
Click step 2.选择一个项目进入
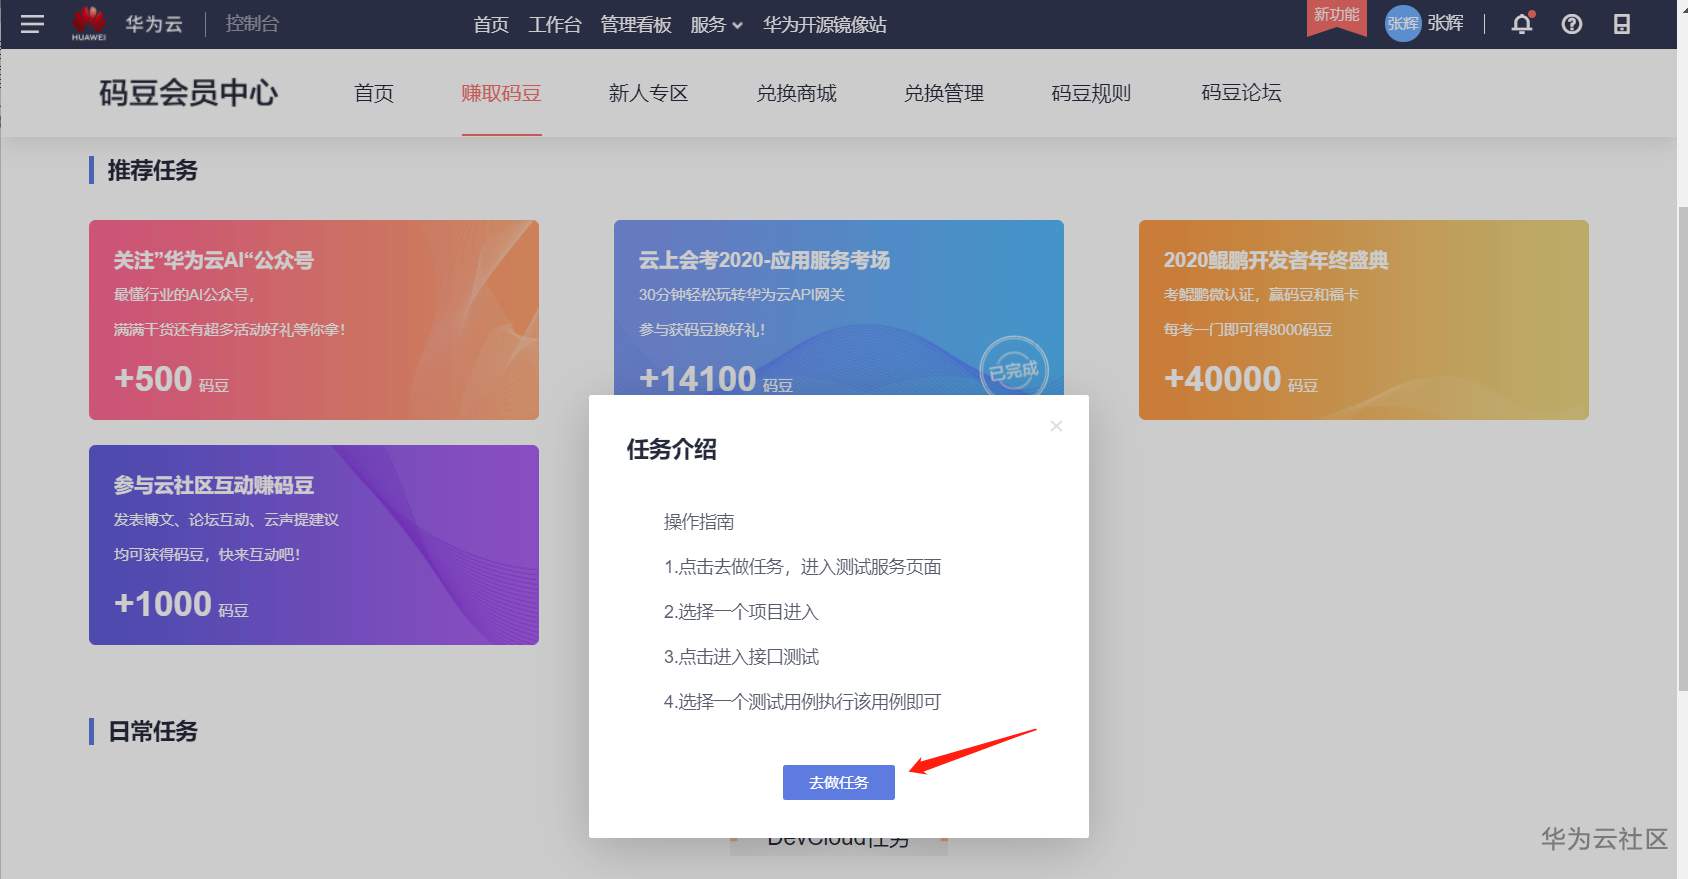[741, 612]
